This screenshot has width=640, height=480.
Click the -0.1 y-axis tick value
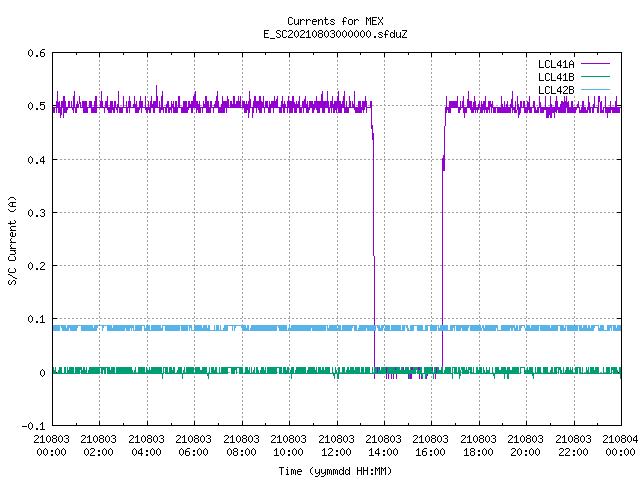pos(33,426)
